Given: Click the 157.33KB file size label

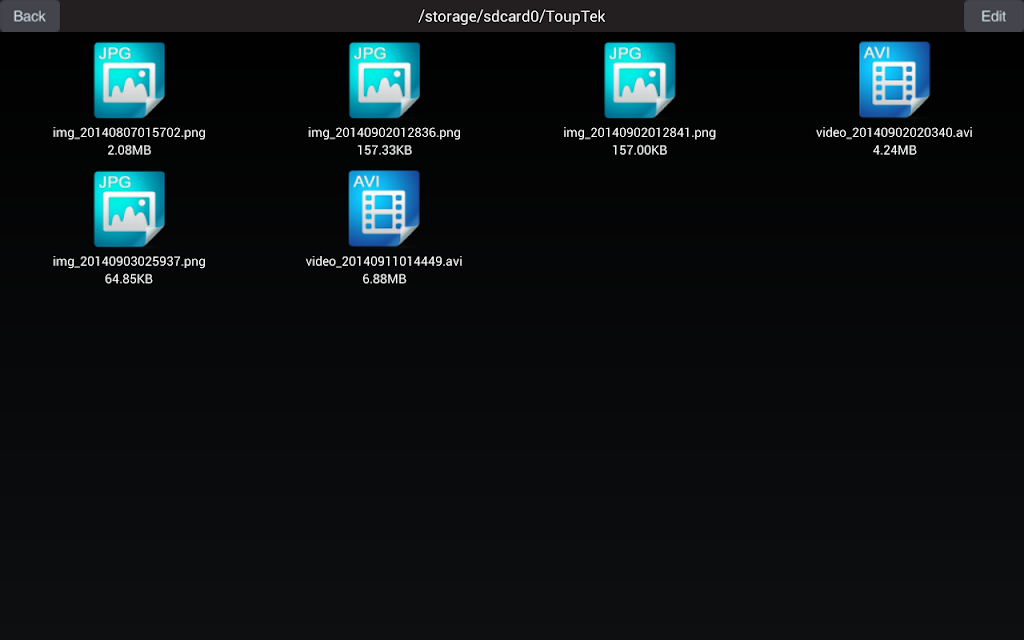Looking at the screenshot, I should coord(384,150).
